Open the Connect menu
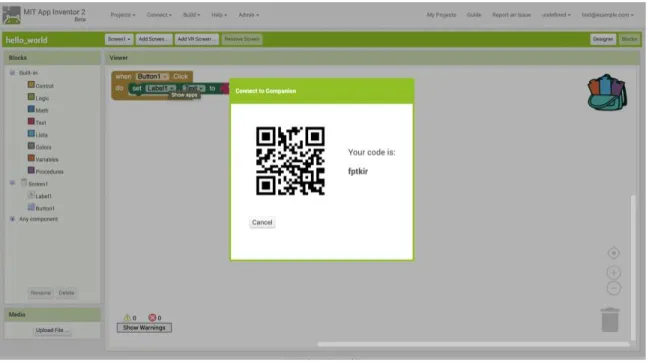This screenshot has height=362, width=649. (x=159, y=15)
